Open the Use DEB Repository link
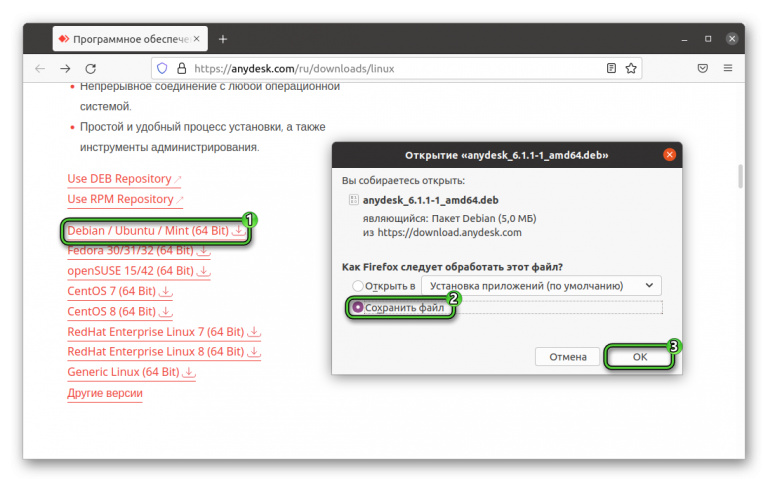This screenshot has width=768, height=482. [x=124, y=179]
